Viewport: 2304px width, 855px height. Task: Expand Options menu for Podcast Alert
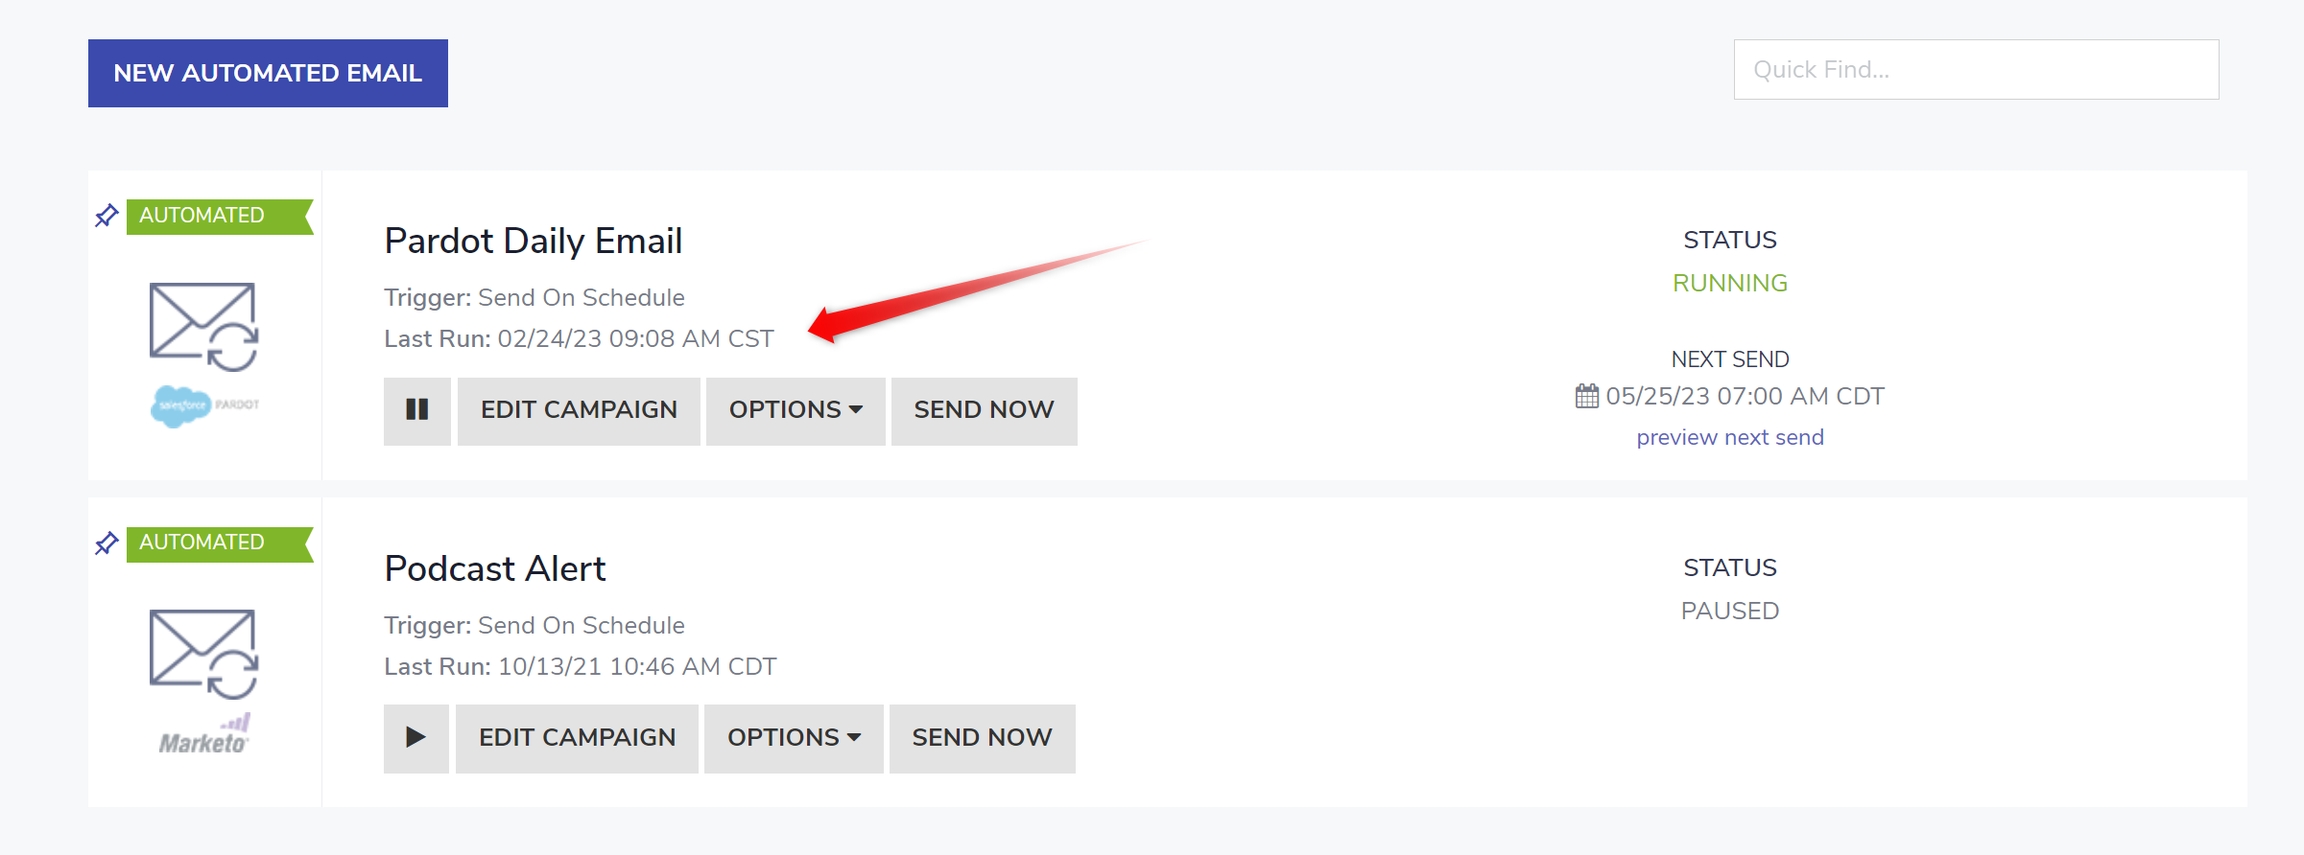tap(793, 738)
